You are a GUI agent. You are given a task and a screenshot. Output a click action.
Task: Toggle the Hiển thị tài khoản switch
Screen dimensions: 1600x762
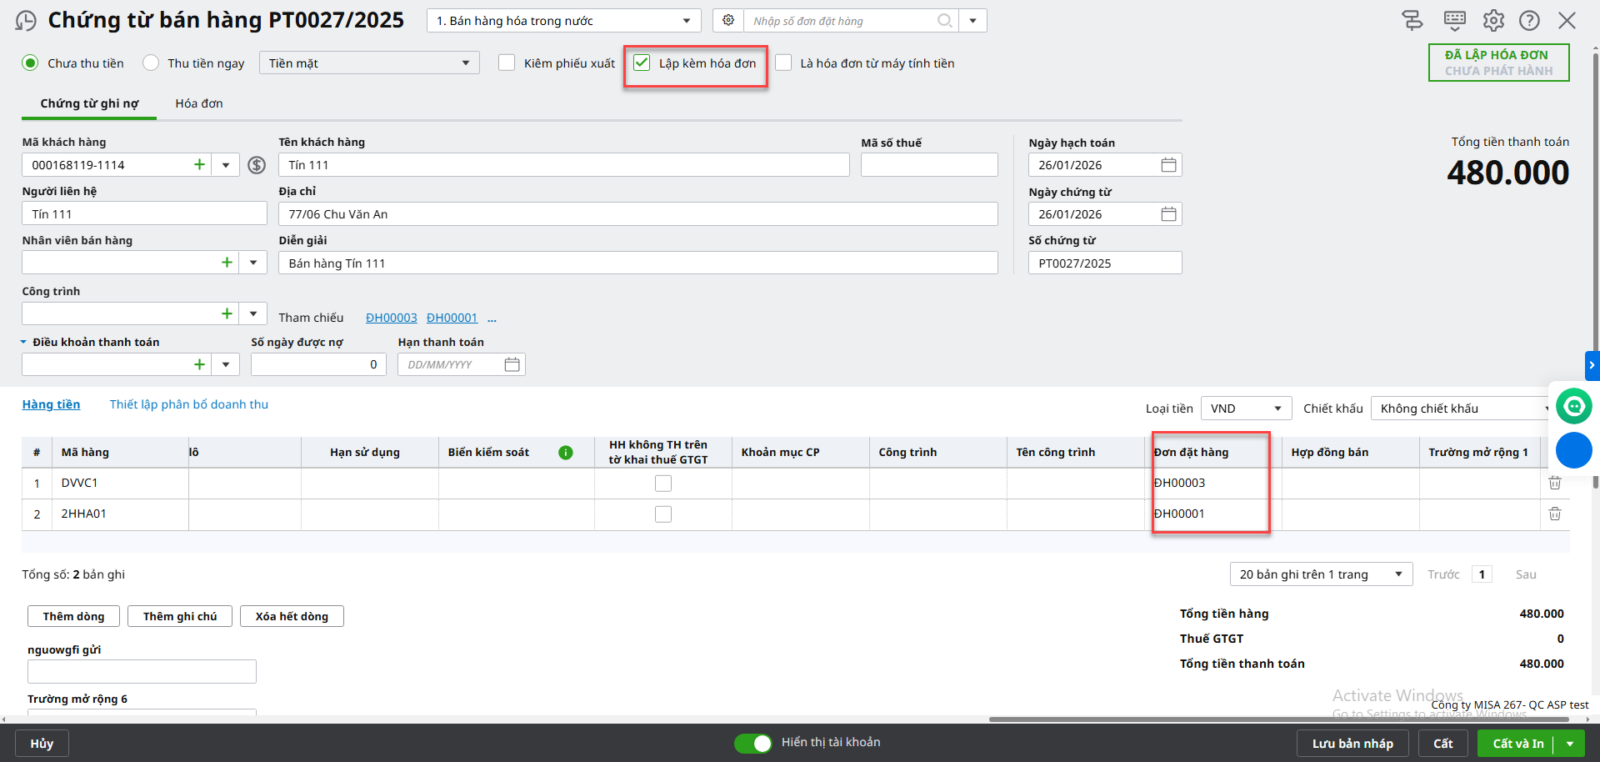[753, 743]
